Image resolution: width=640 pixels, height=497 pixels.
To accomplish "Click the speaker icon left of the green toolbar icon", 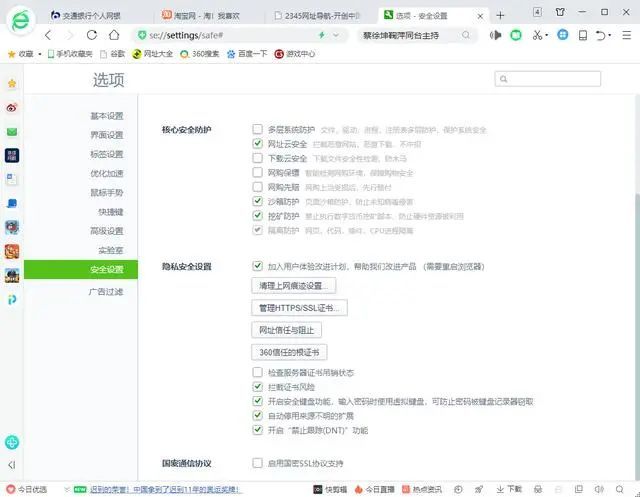I will (x=496, y=36).
